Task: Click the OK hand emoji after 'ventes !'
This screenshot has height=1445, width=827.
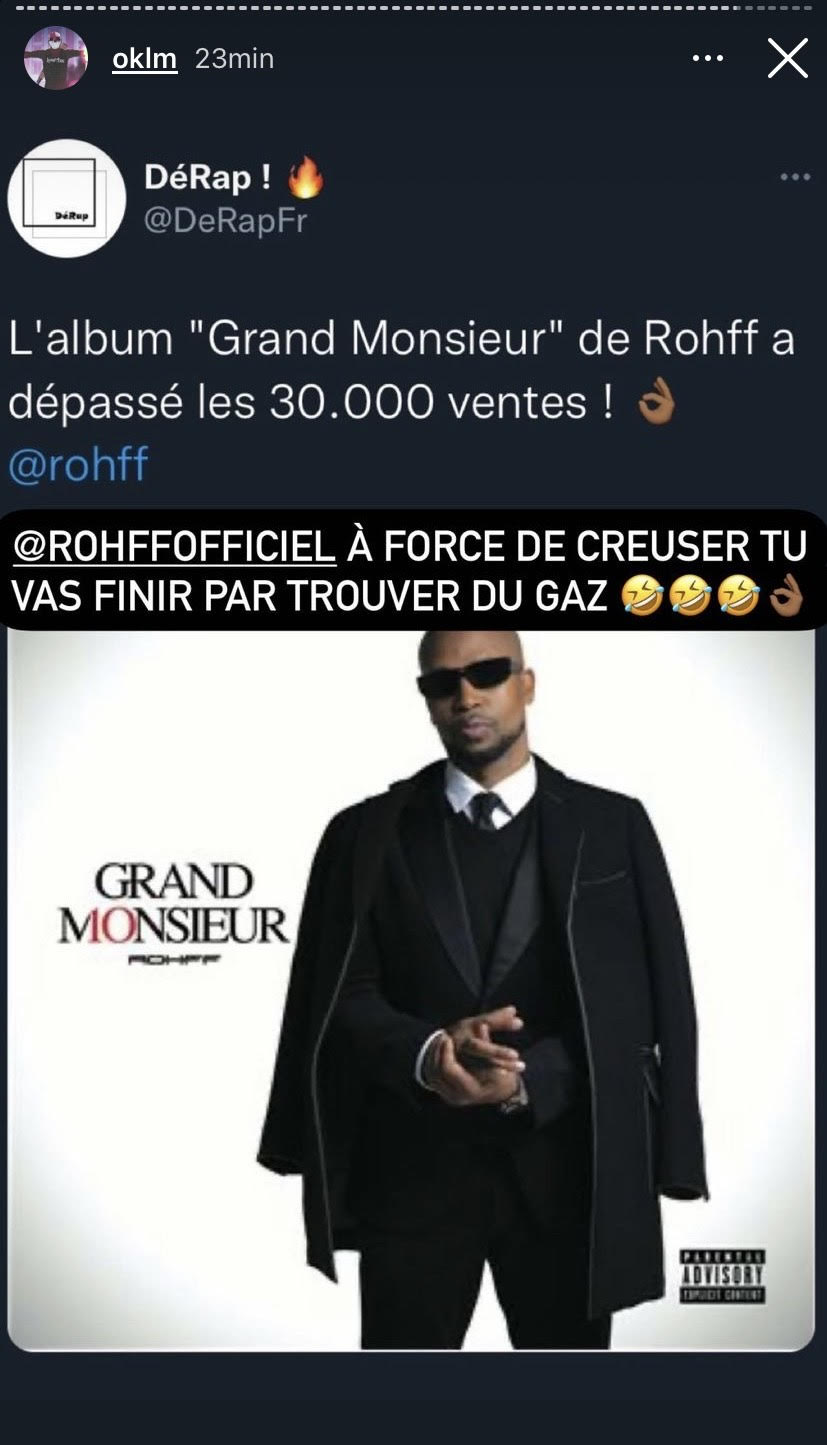Action: 656,403
